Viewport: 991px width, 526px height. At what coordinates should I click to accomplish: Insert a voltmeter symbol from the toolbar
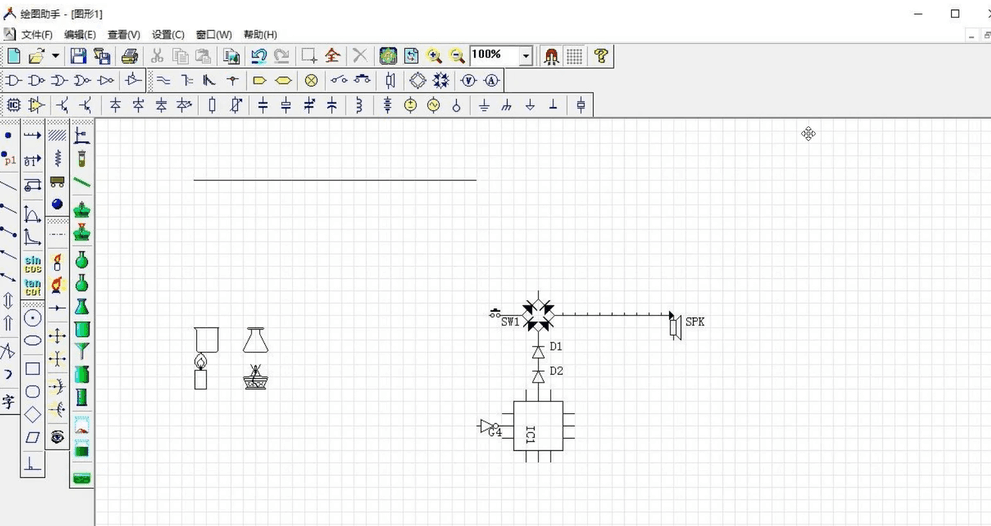[468, 80]
